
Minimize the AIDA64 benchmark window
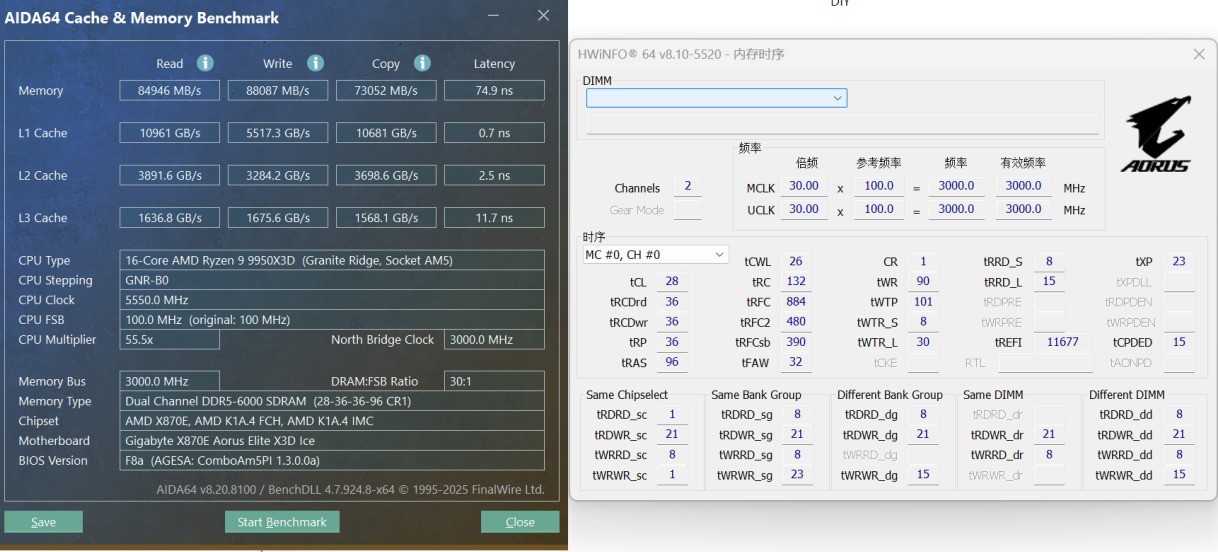[x=492, y=16]
